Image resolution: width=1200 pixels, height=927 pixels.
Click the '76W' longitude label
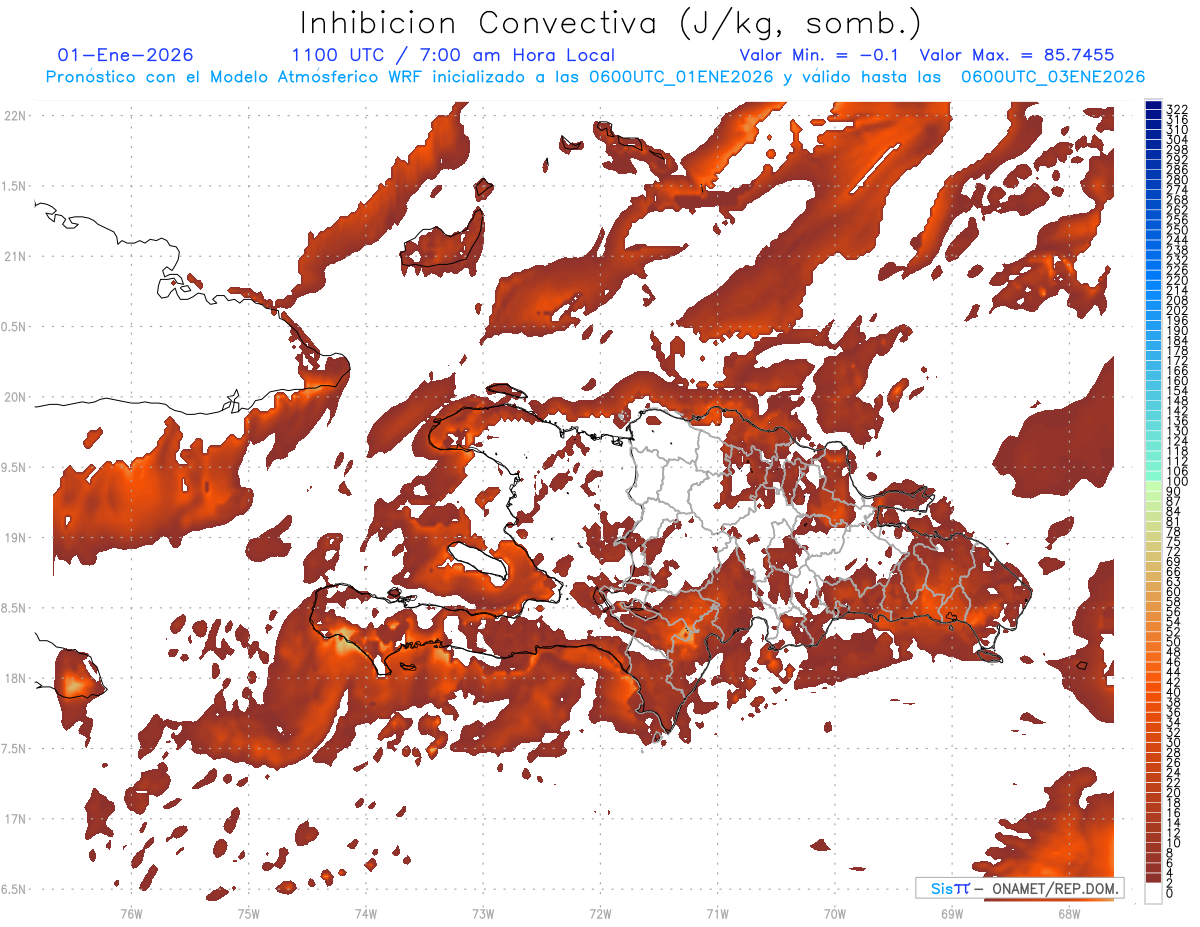(131, 914)
